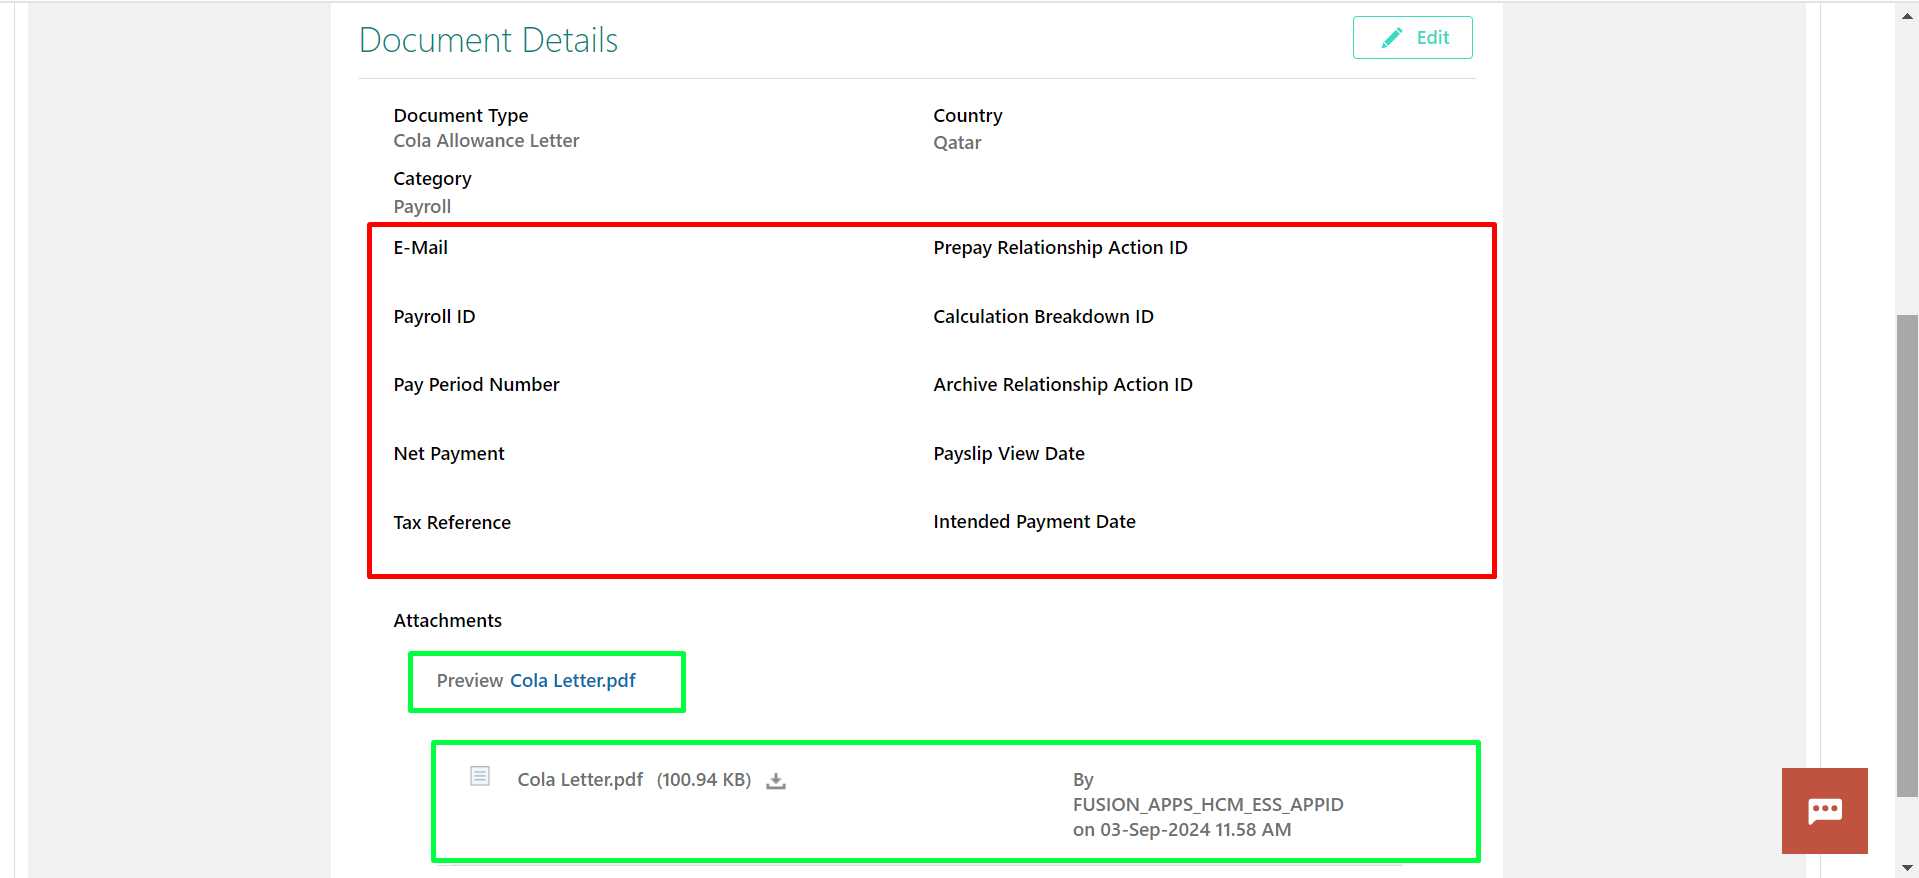Select the 'Payroll' category value
The image size is (1919, 878).
point(422,207)
